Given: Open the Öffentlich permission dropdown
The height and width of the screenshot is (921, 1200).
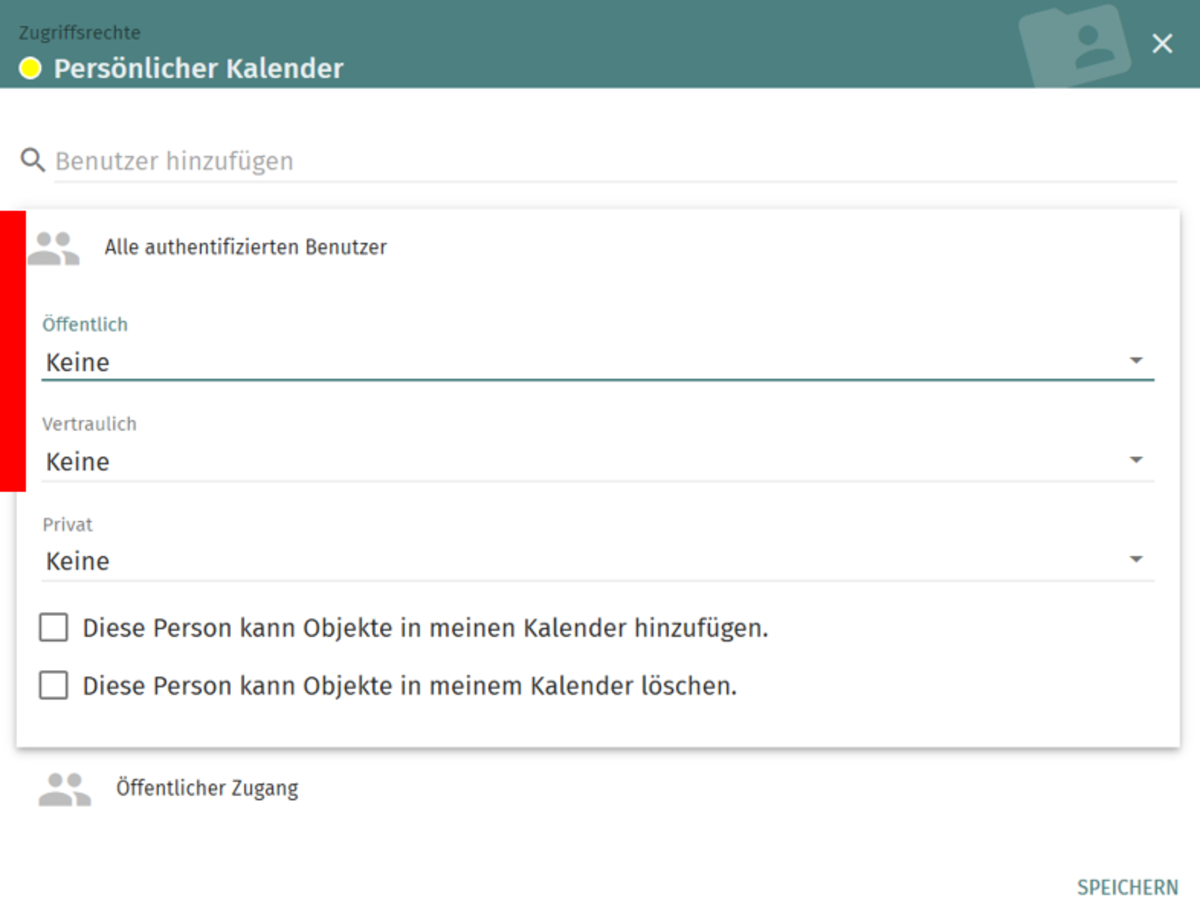Looking at the screenshot, I should (x=598, y=362).
